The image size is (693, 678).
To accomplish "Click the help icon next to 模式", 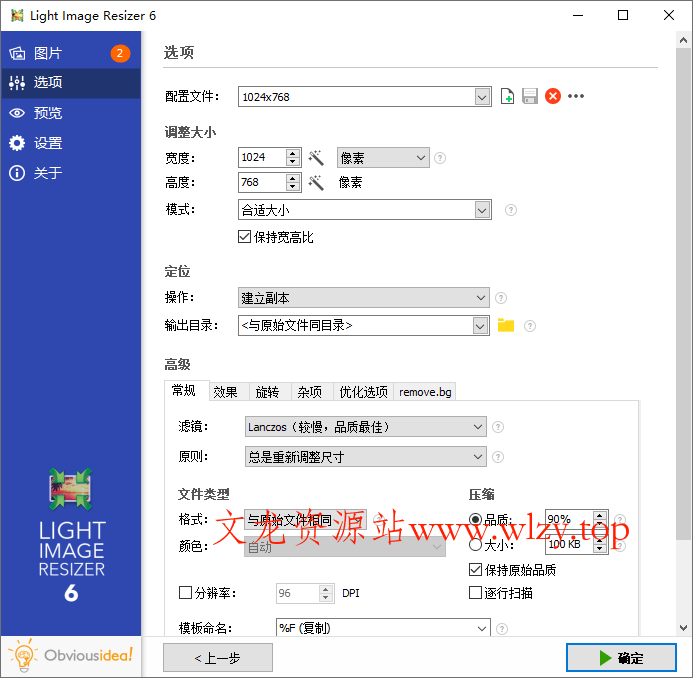I will (x=510, y=210).
